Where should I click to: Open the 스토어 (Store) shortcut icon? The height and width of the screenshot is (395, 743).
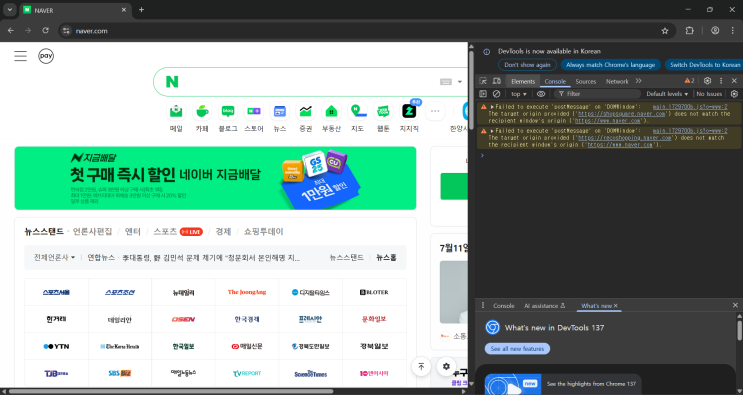tap(254, 112)
